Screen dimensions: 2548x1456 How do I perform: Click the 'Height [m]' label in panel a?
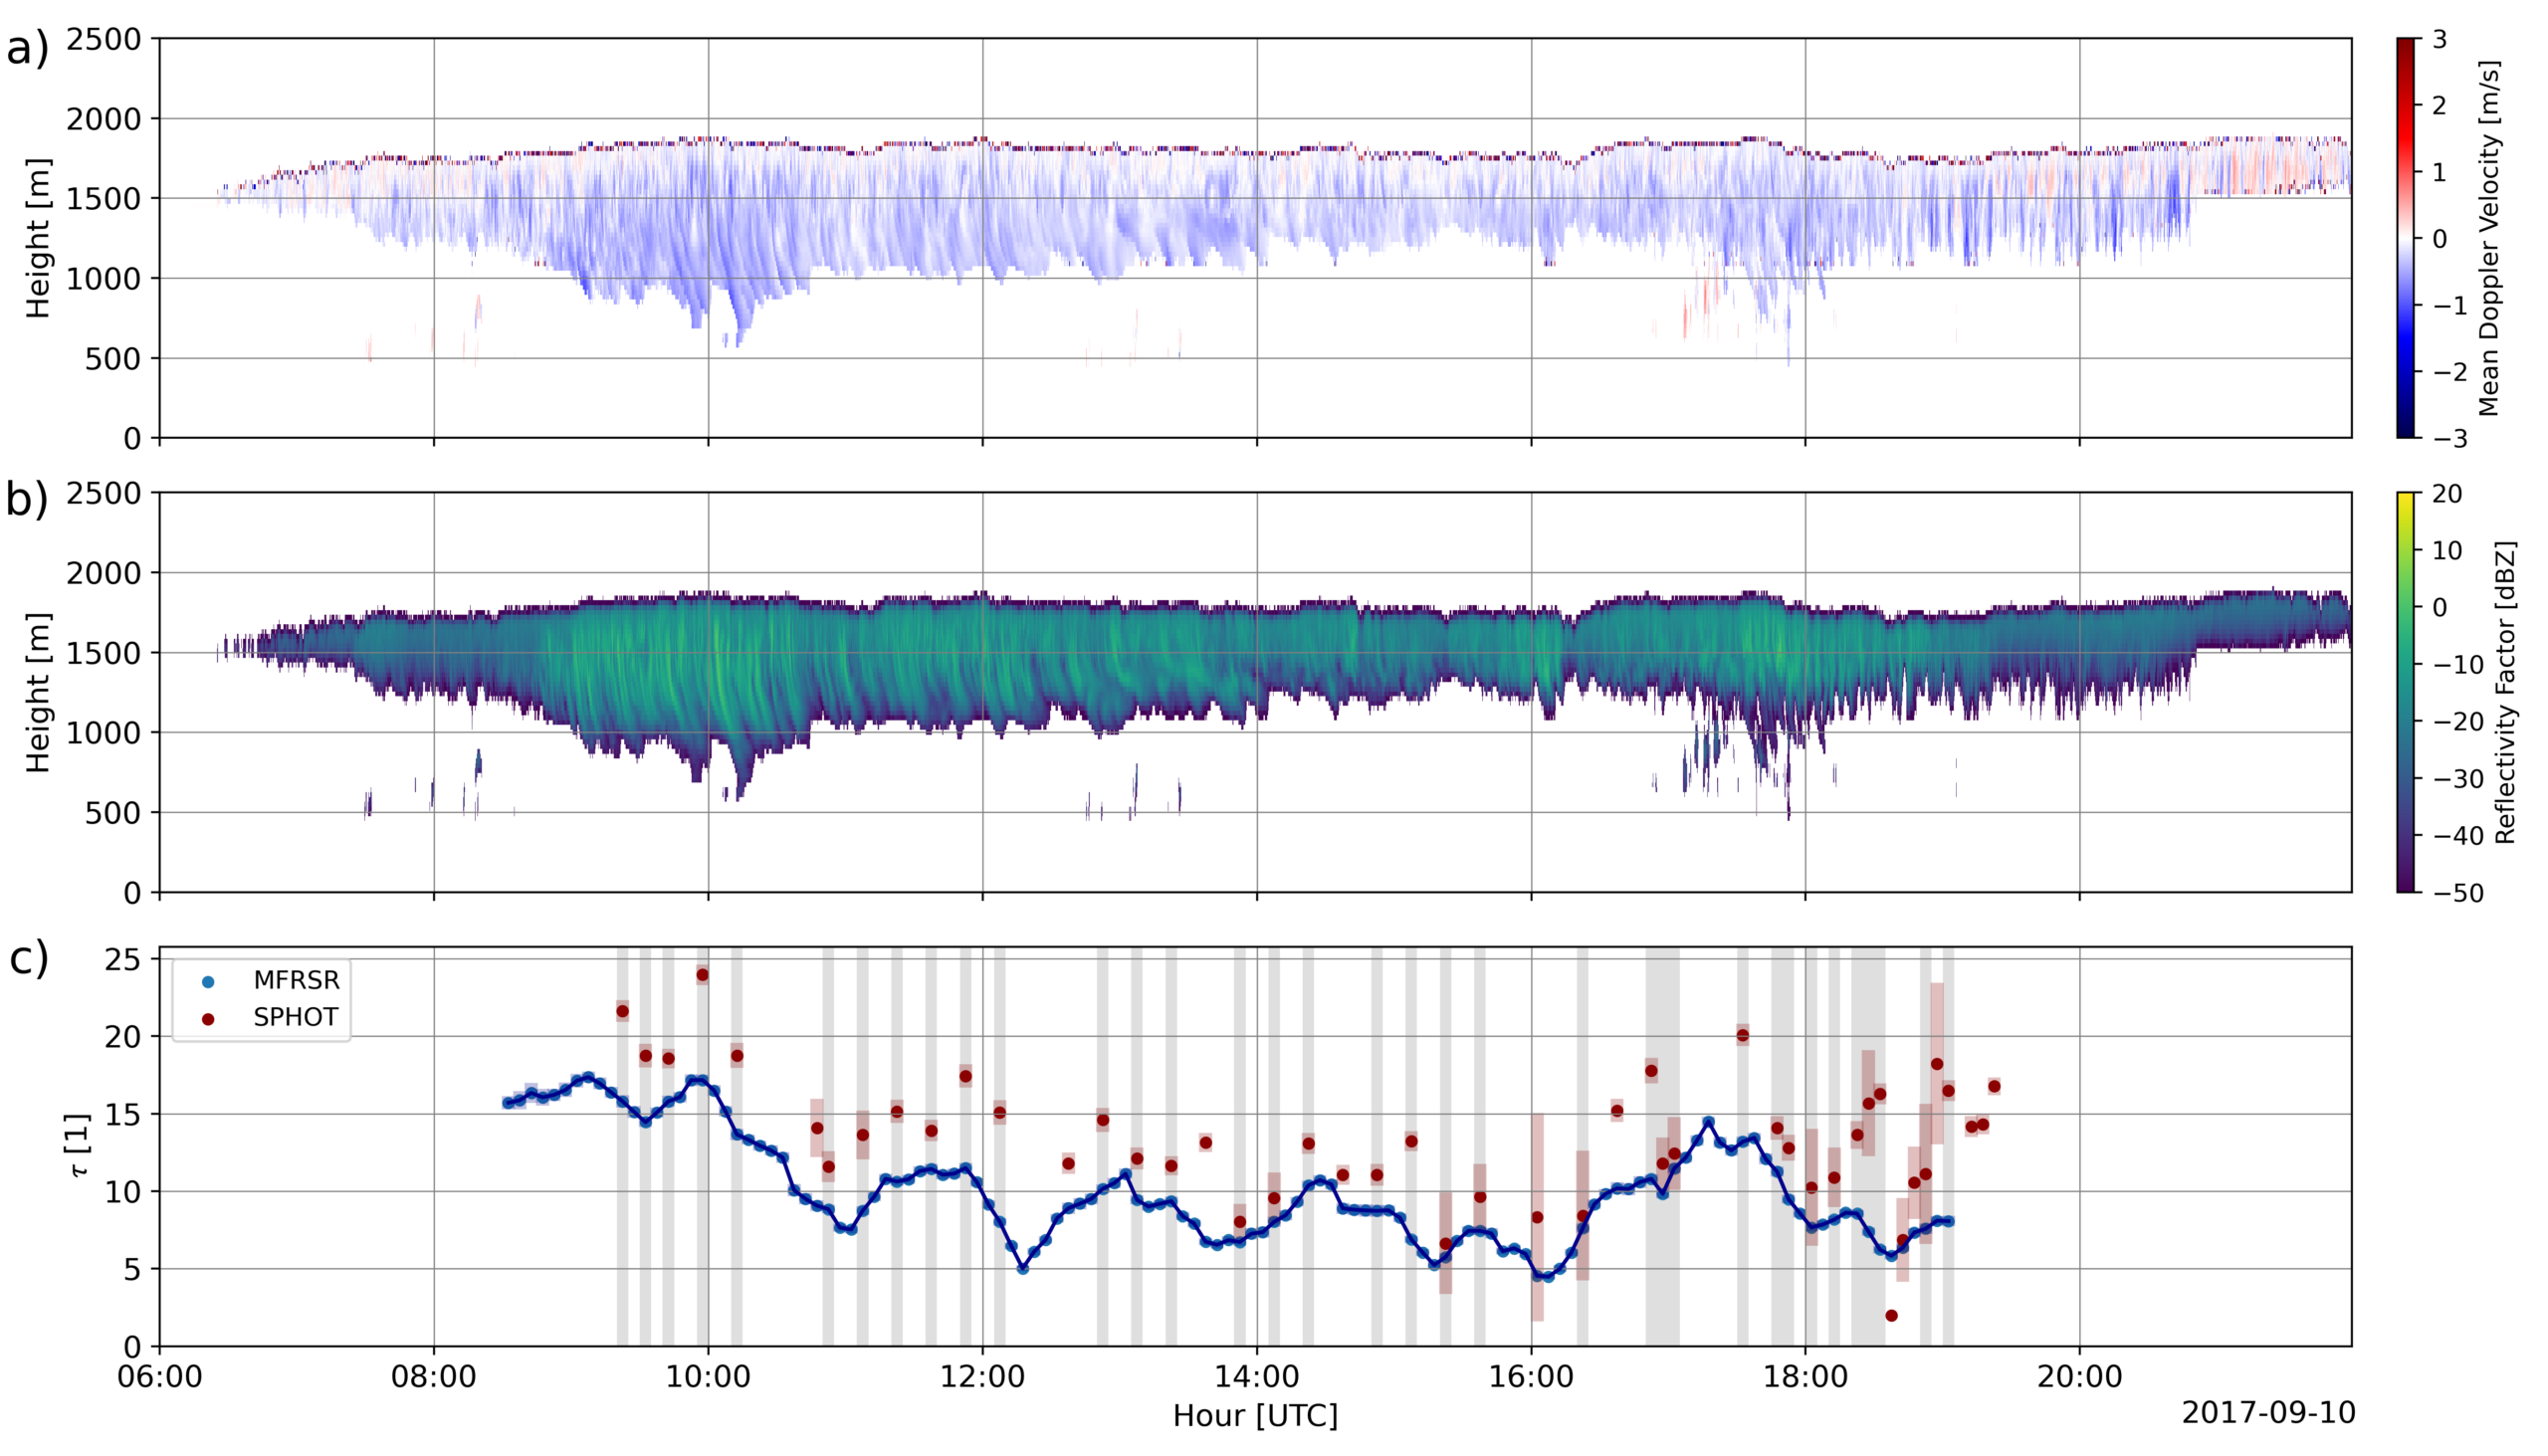pyautogui.click(x=38, y=238)
